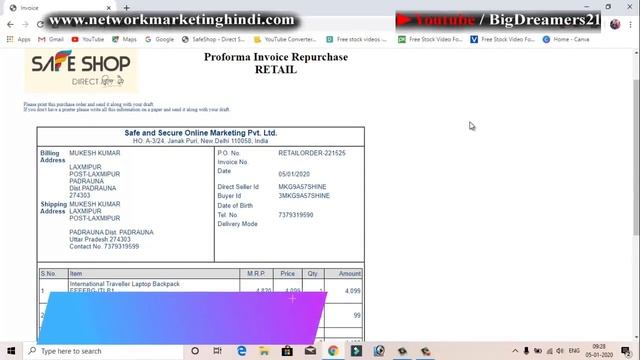
Task: Open the Chrome profile avatar
Action: coord(615,24)
